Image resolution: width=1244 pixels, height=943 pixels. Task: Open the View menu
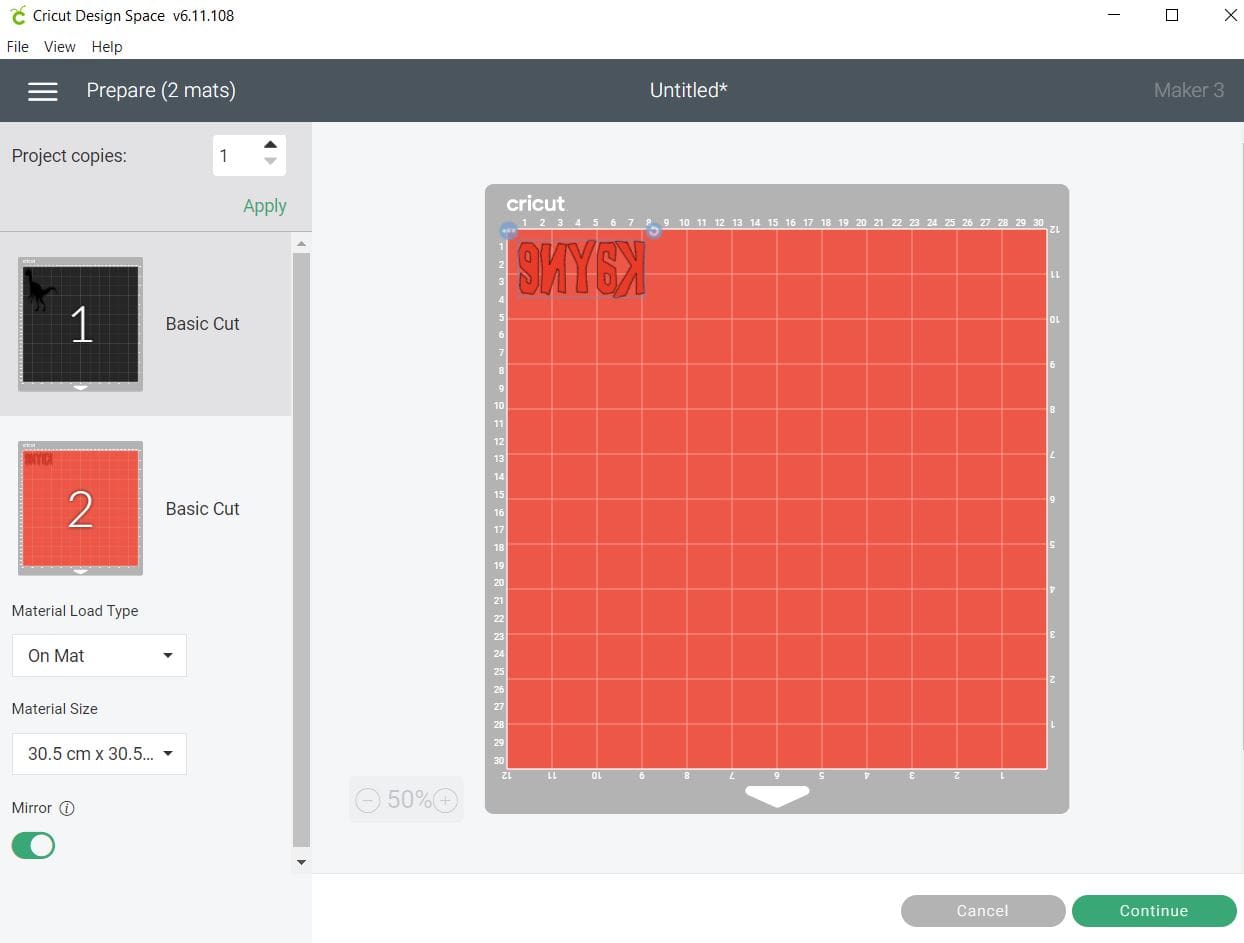coord(60,47)
